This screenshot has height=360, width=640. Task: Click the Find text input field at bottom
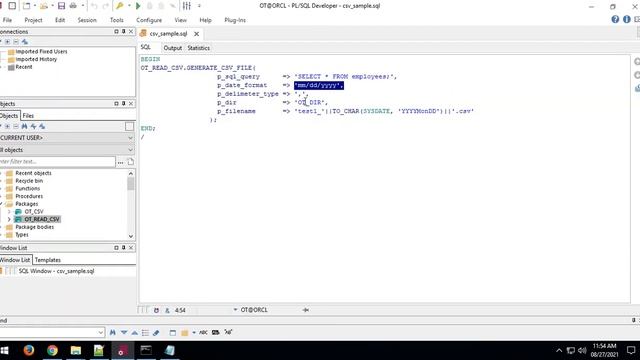pos(49,333)
